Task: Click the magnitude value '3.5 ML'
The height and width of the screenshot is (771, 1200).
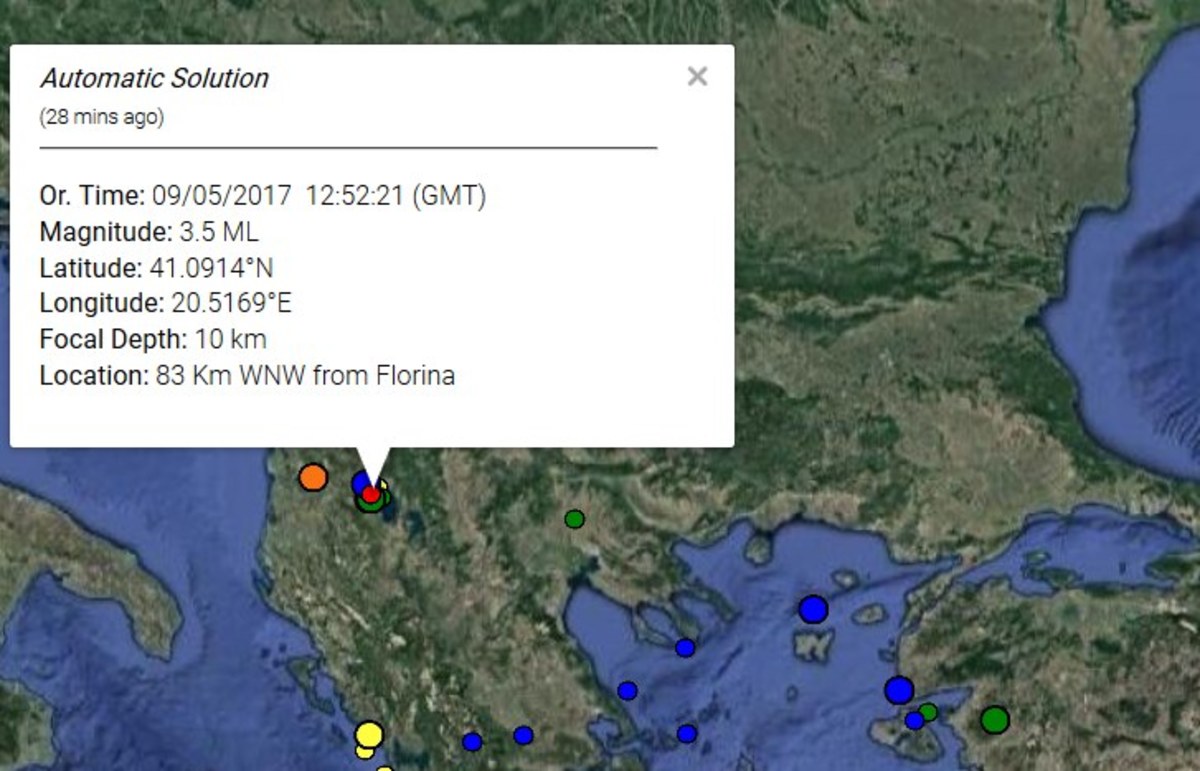Action: click(218, 232)
